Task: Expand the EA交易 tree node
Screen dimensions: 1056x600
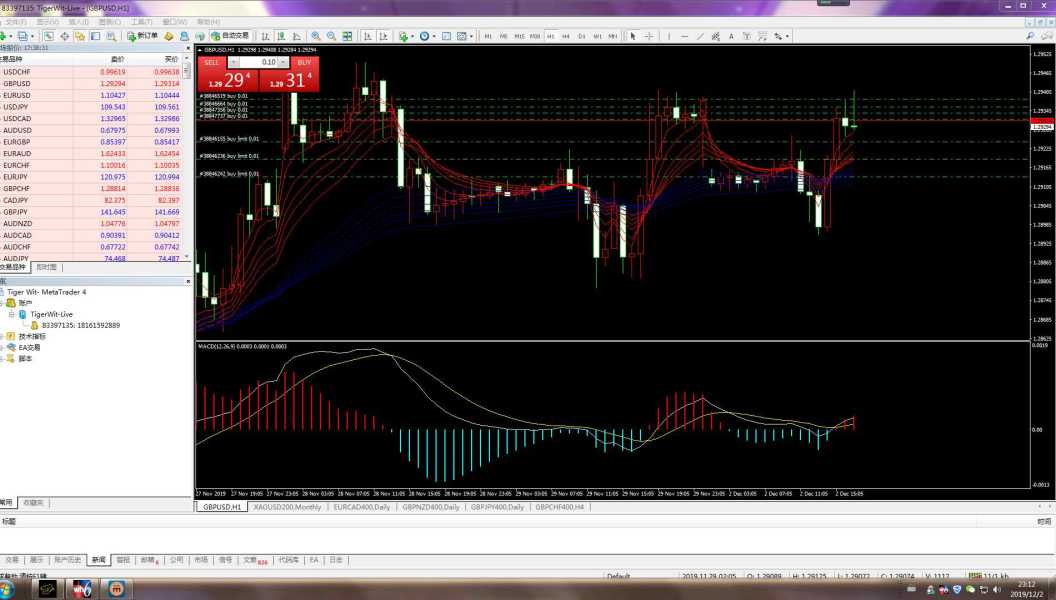Action: click(x=3, y=347)
